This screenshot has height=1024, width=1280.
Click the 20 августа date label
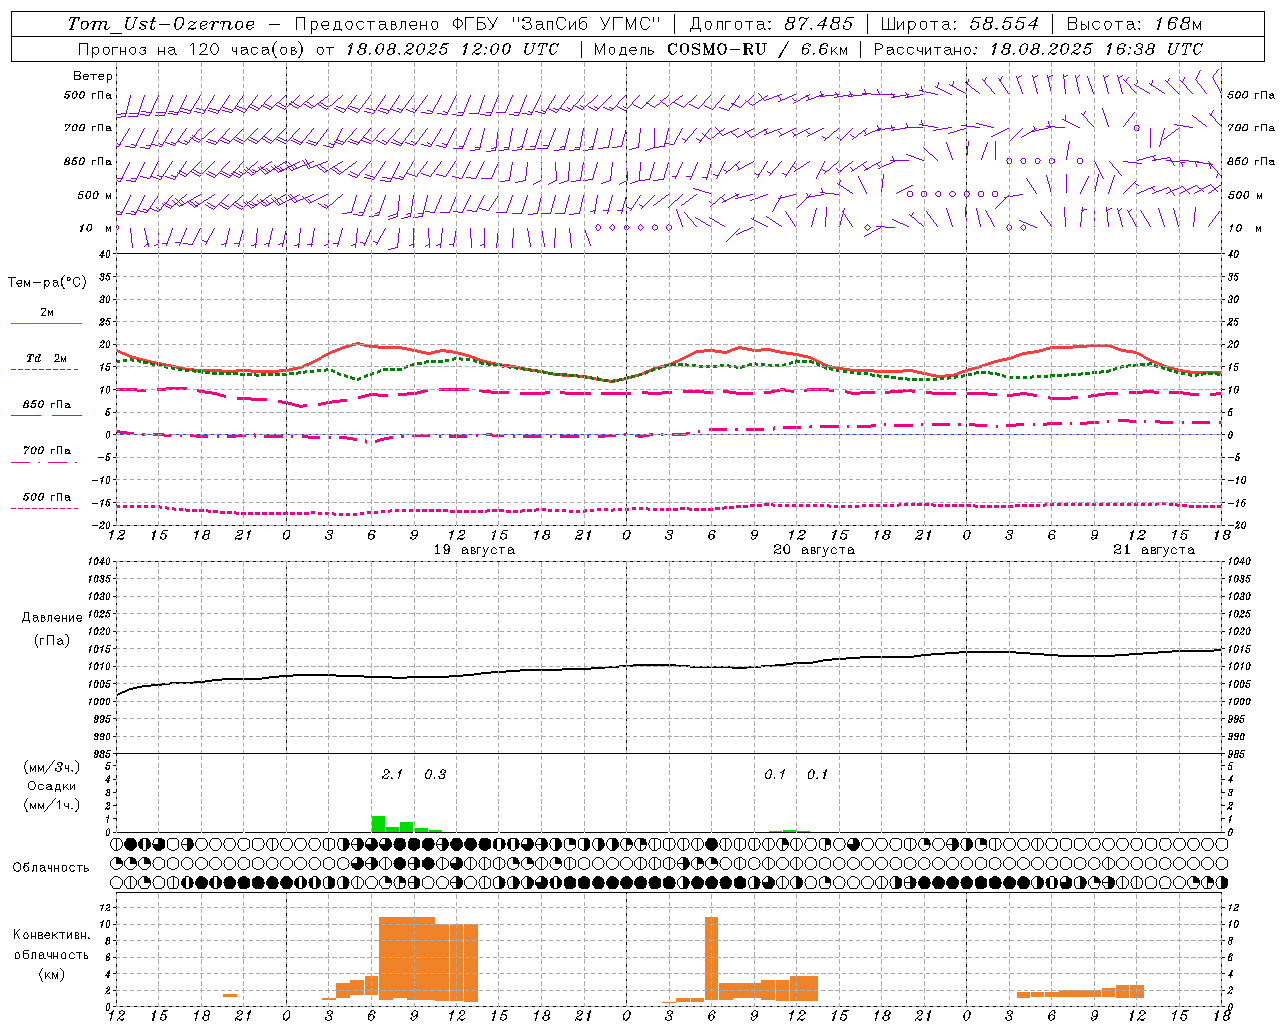coord(814,550)
